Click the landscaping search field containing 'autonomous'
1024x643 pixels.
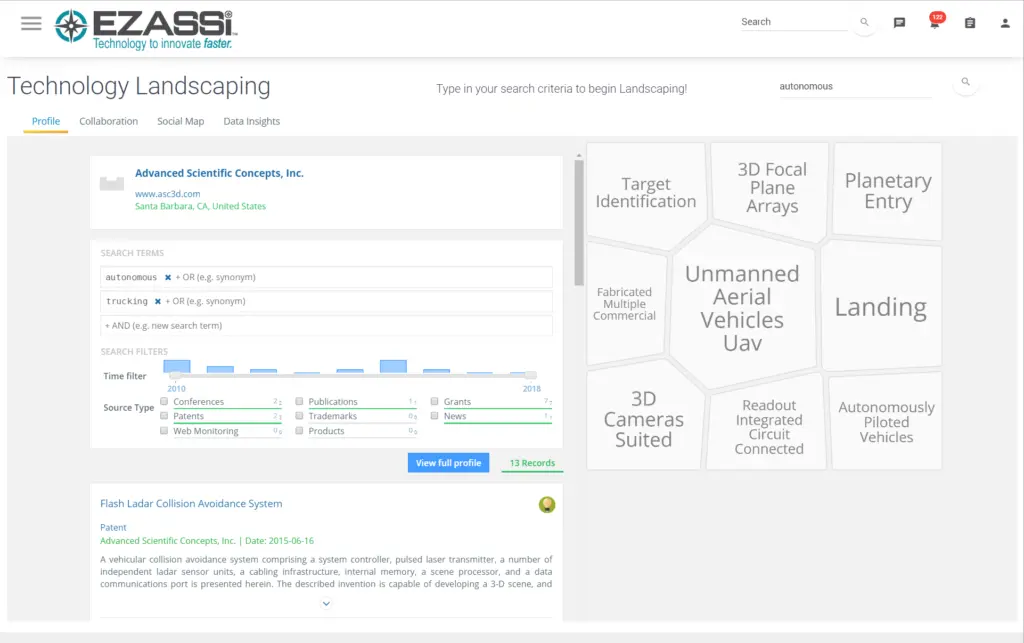[x=855, y=87]
